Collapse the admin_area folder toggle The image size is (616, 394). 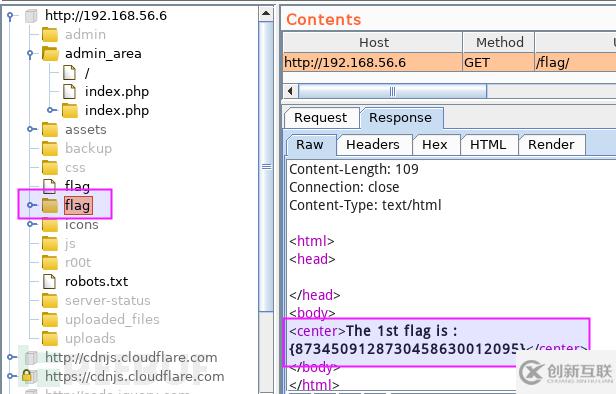pos(30,54)
